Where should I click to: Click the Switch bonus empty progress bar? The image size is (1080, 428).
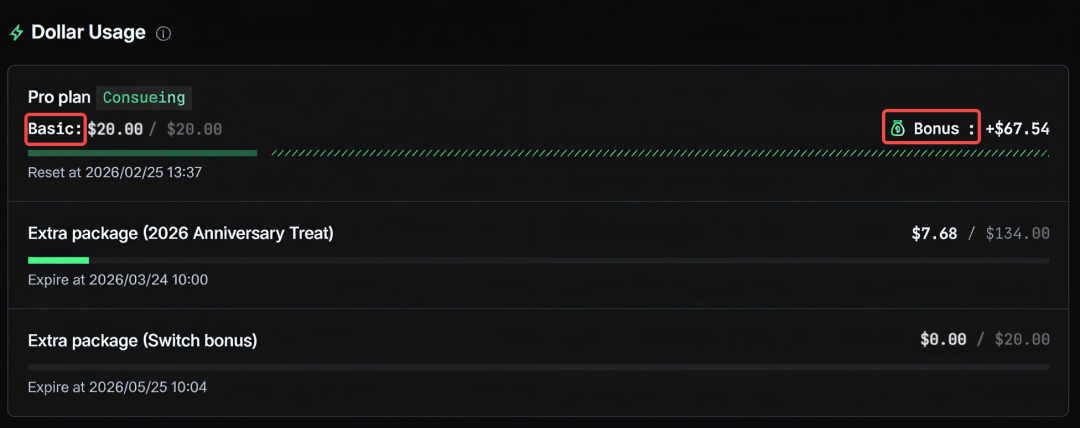pyautogui.click(x=538, y=367)
